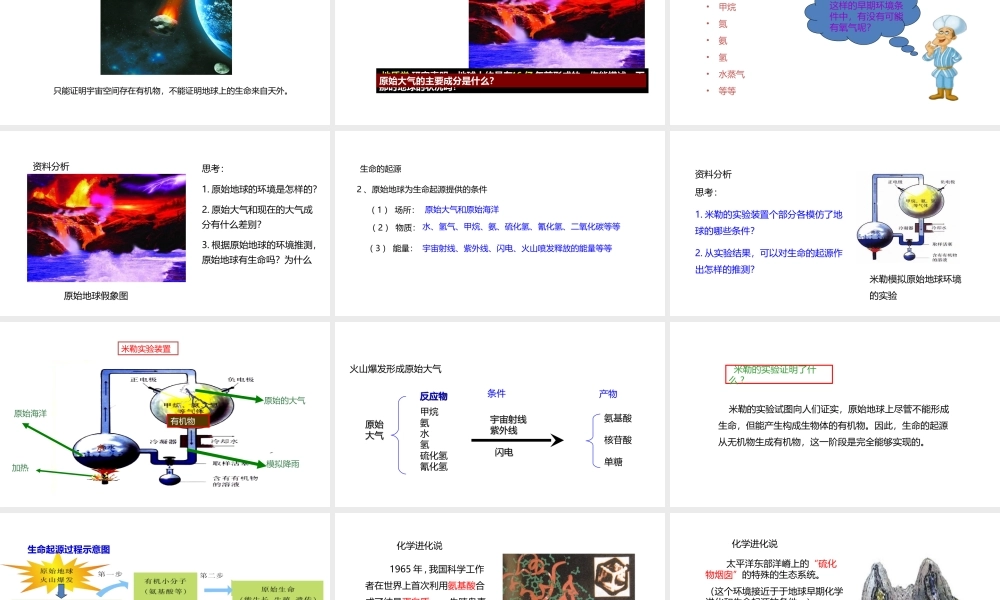This screenshot has width=1000, height=600.
Task: Open the 米勒的实验证明了什么 slide
Action: (x=834, y=414)
